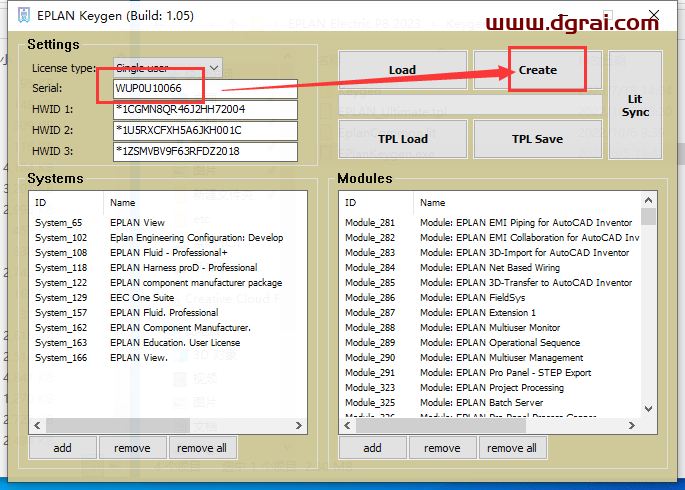The height and width of the screenshot is (490, 685).
Task: Click the Systems Name column header
Action: (205, 203)
